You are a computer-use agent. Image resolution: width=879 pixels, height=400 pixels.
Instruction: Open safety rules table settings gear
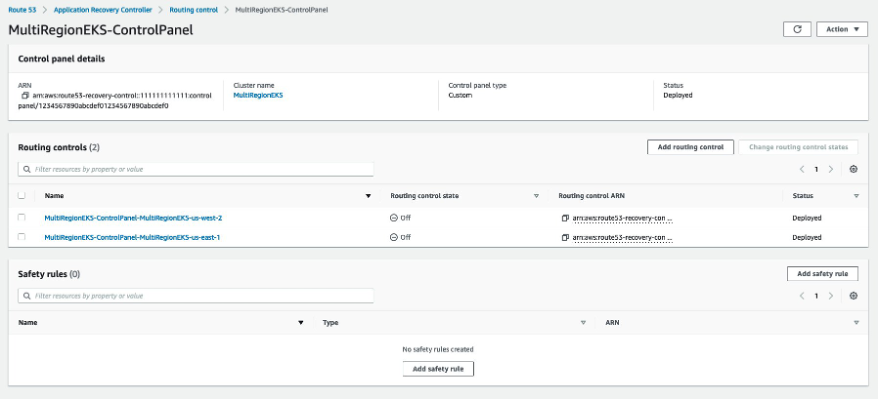click(x=853, y=296)
